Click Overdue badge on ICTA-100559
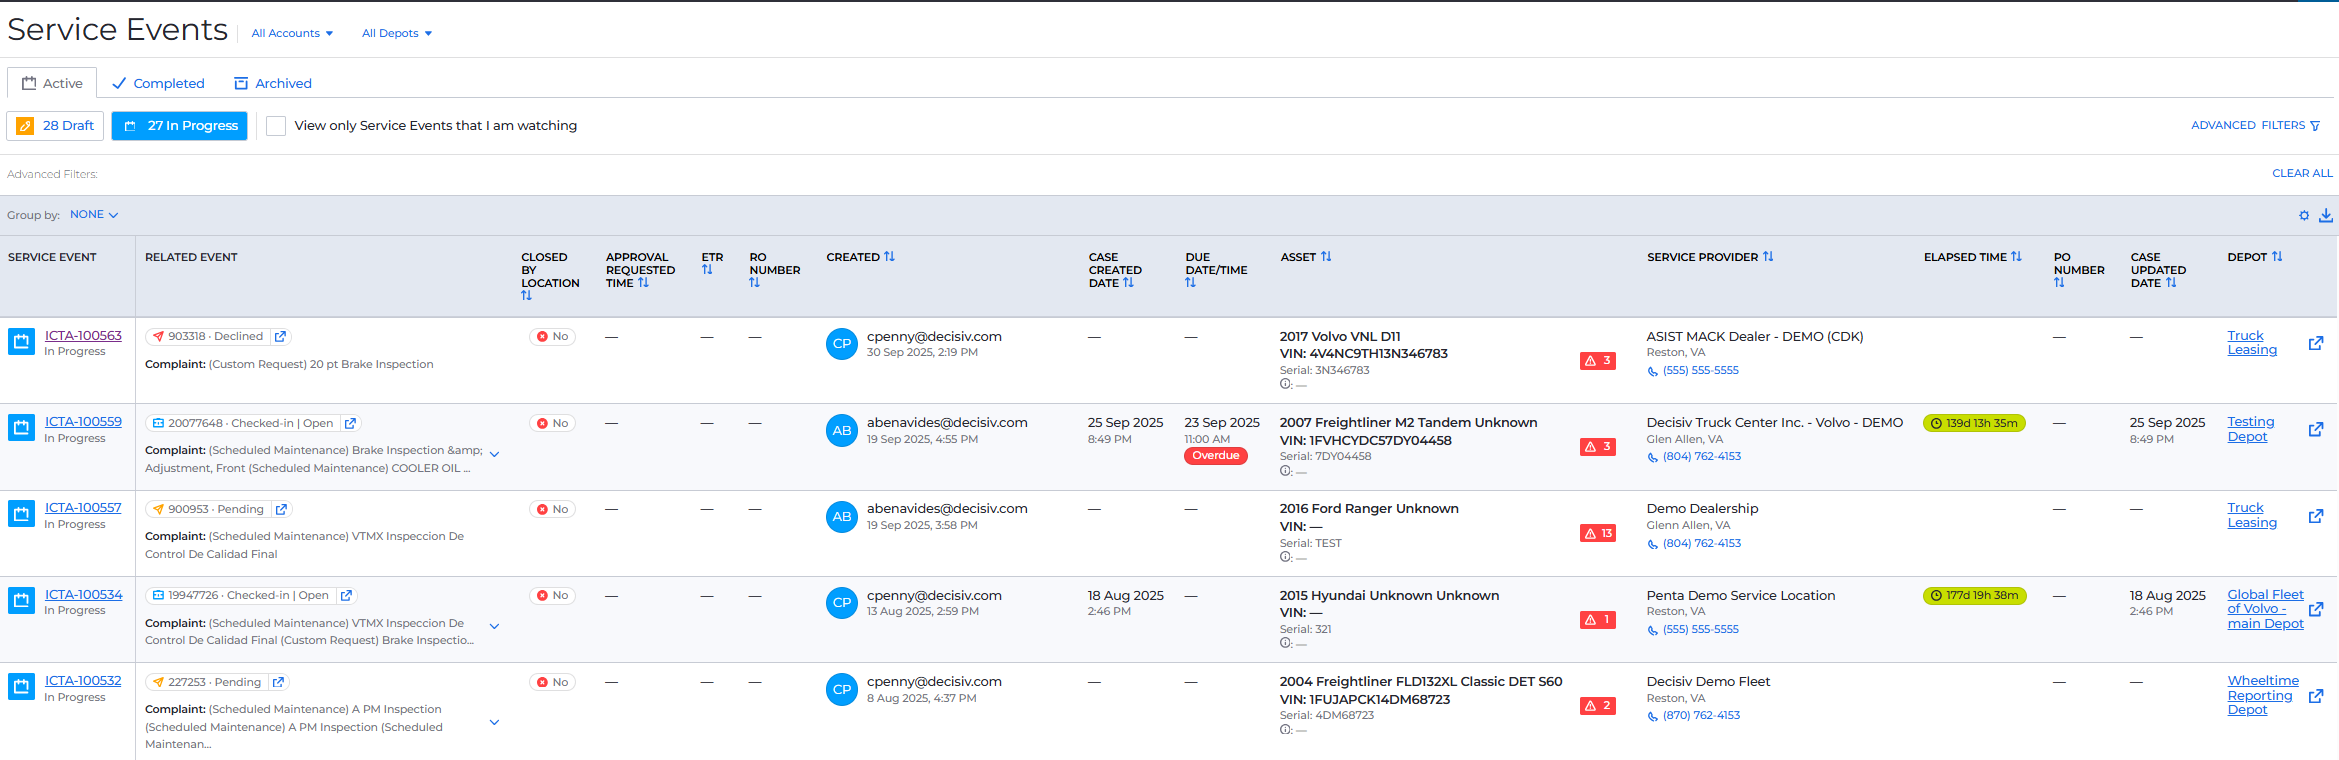 pyautogui.click(x=1216, y=456)
